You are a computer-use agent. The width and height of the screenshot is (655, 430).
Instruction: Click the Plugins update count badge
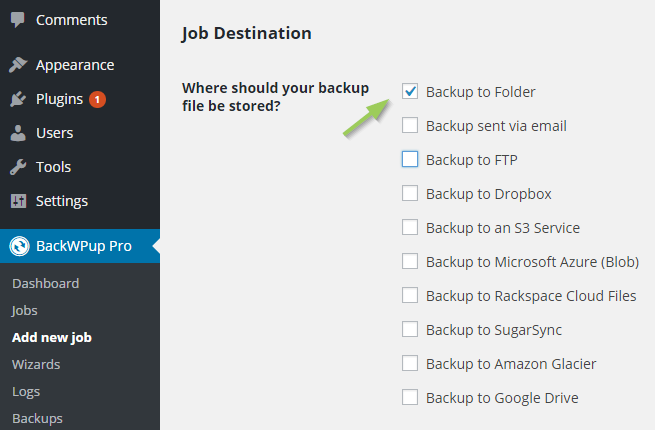pyautogui.click(x=97, y=99)
